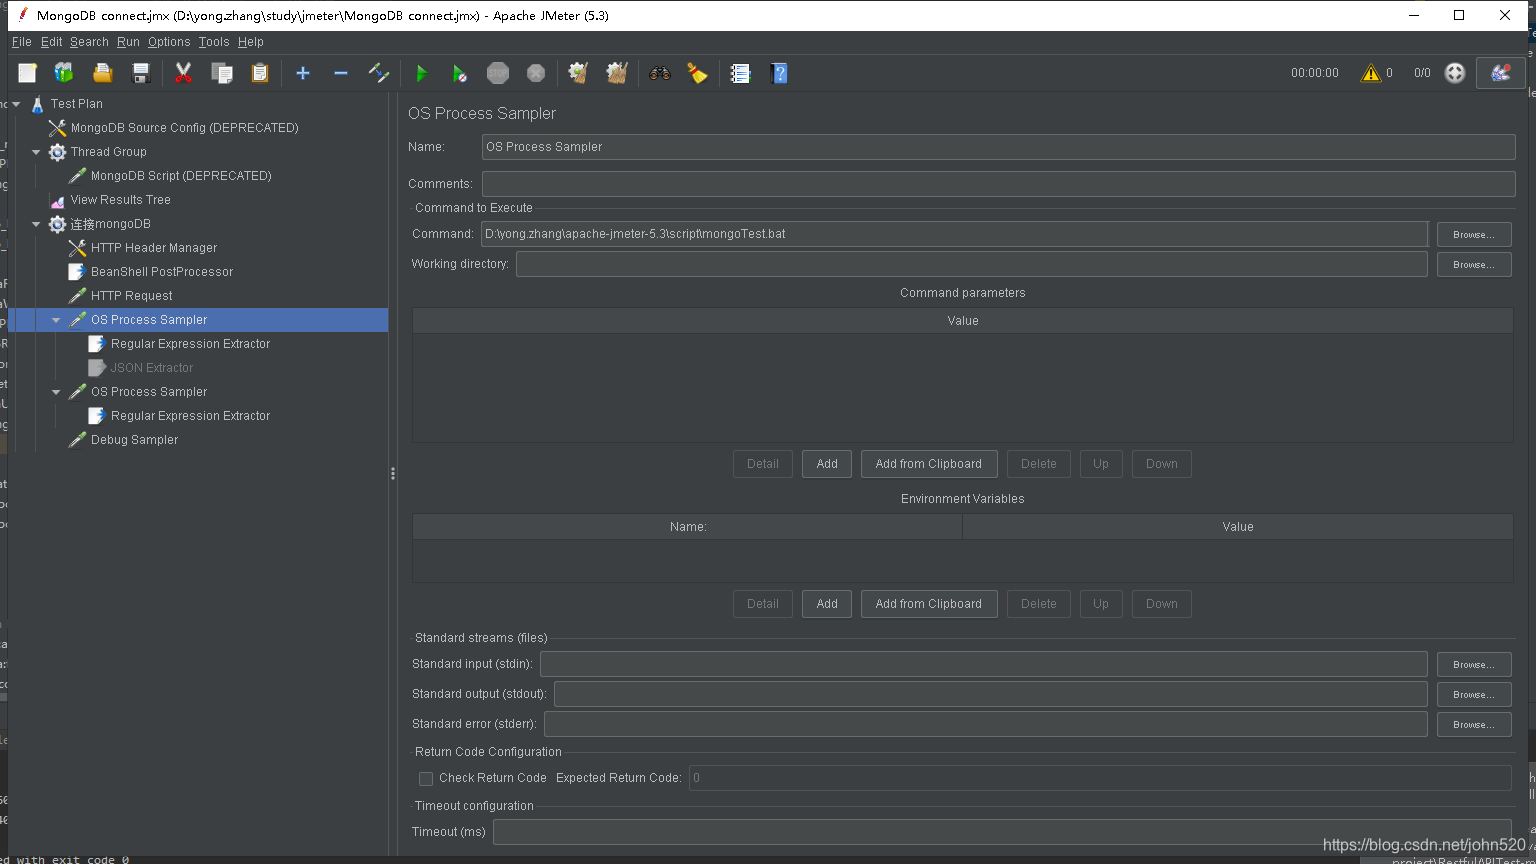Click the Command path input field

pos(954,234)
